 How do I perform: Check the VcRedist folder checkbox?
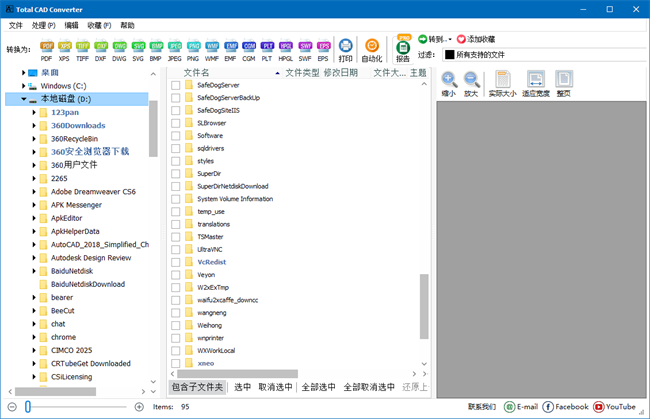176,262
